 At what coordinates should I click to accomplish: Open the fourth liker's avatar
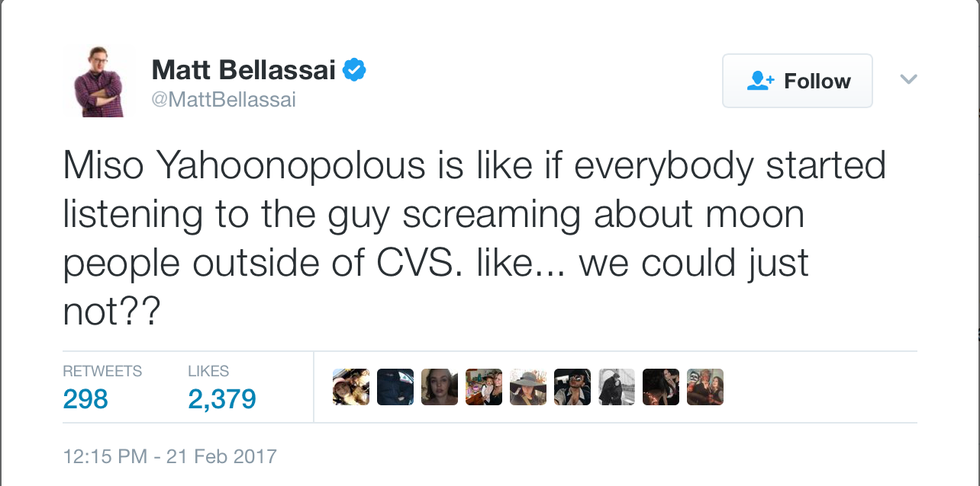pyautogui.click(x=484, y=387)
